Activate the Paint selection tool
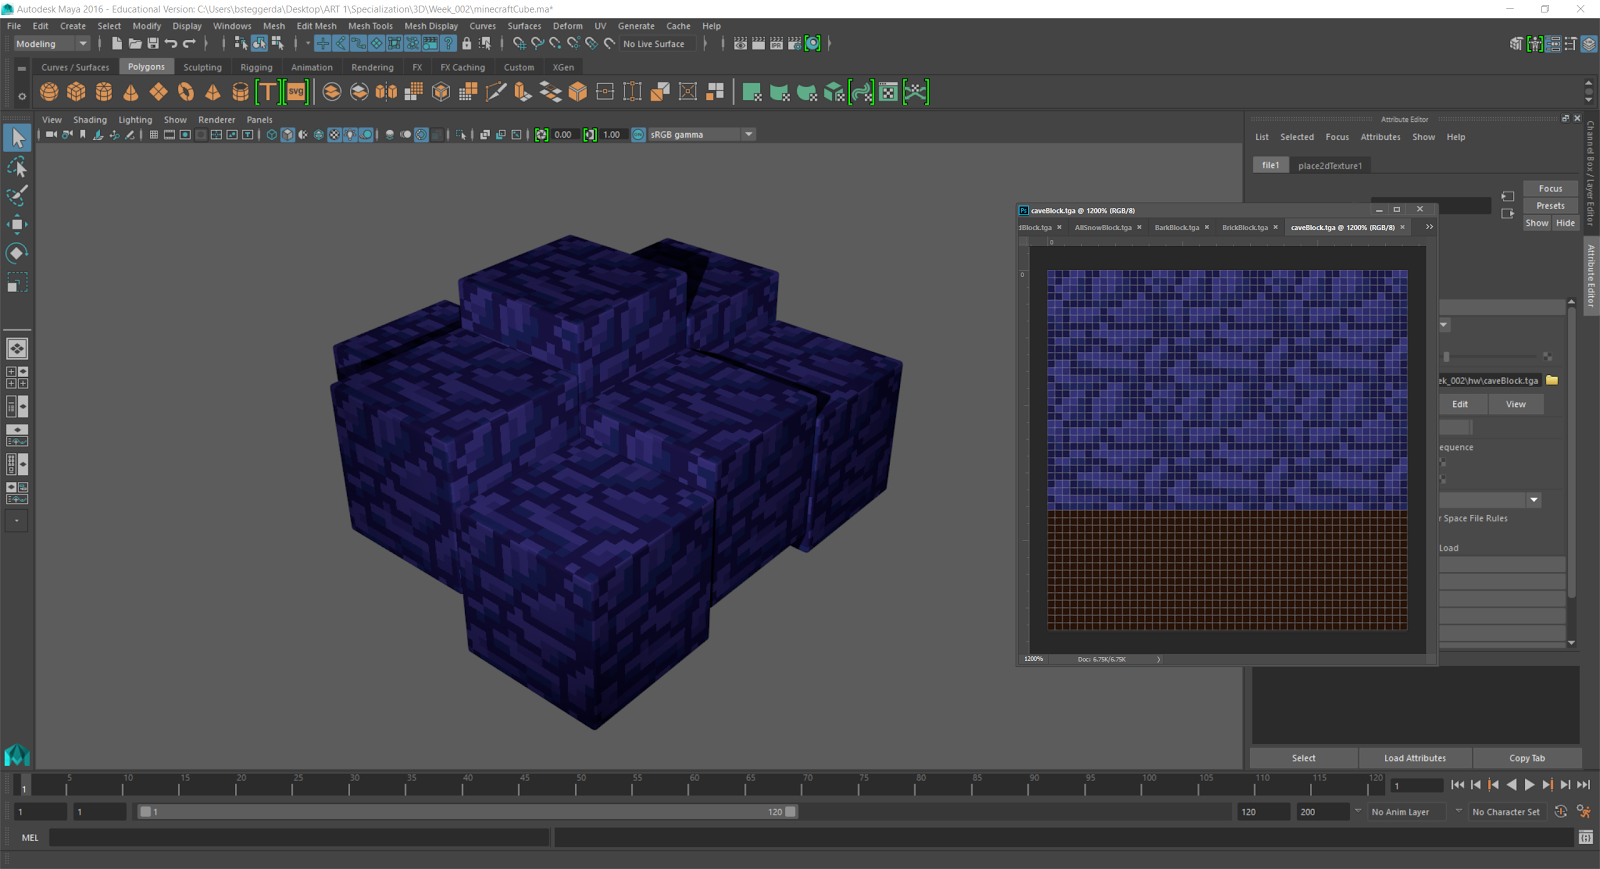Image resolution: width=1600 pixels, height=869 pixels. 17,195
